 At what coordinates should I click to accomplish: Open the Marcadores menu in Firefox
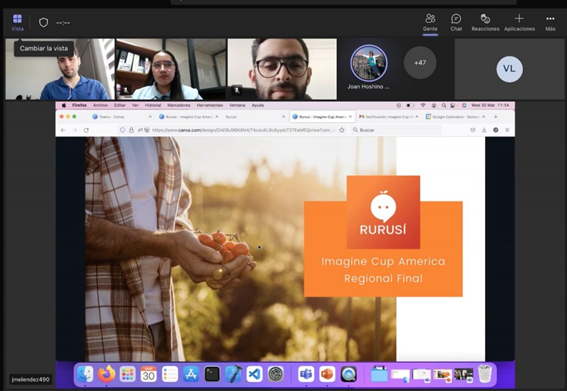coord(179,105)
